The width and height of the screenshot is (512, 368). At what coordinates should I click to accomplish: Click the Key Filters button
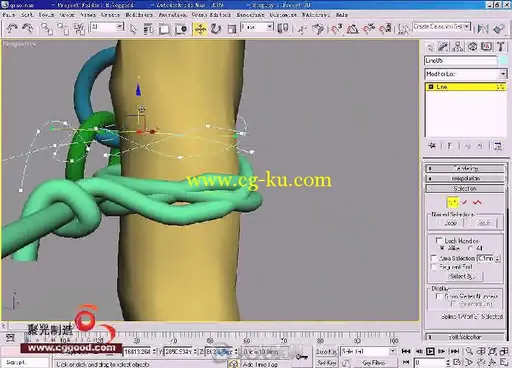(x=373, y=362)
